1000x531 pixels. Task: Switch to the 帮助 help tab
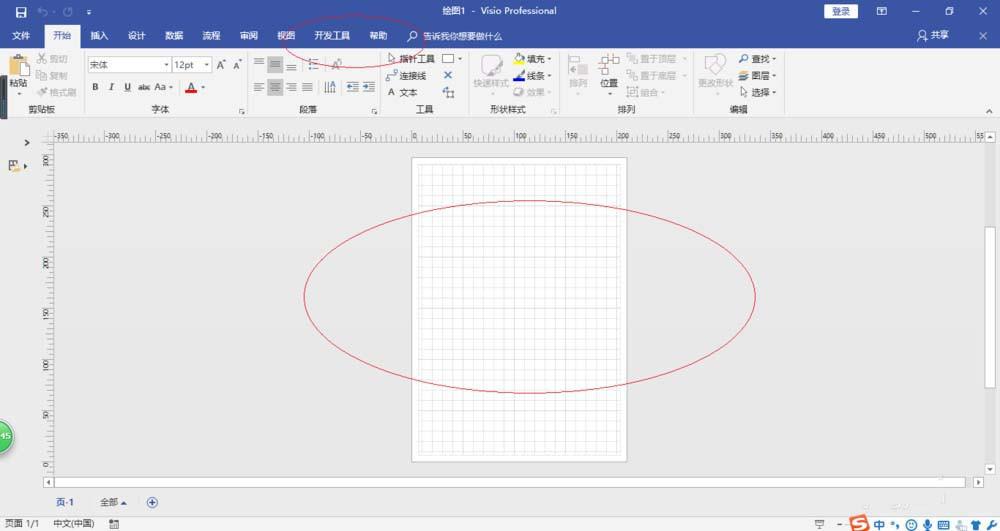tap(378, 36)
